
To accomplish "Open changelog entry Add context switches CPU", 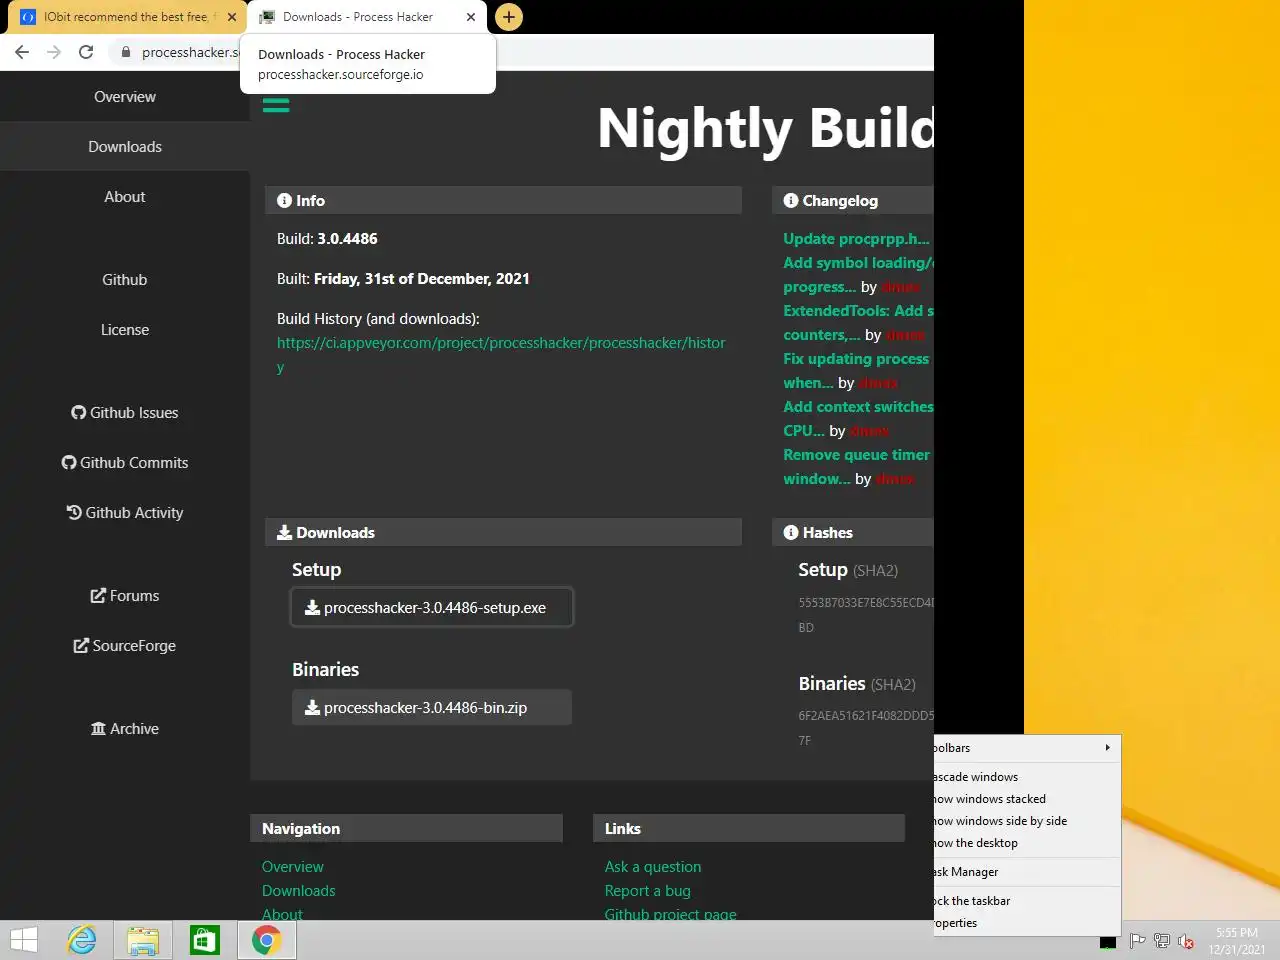I will [x=858, y=419].
